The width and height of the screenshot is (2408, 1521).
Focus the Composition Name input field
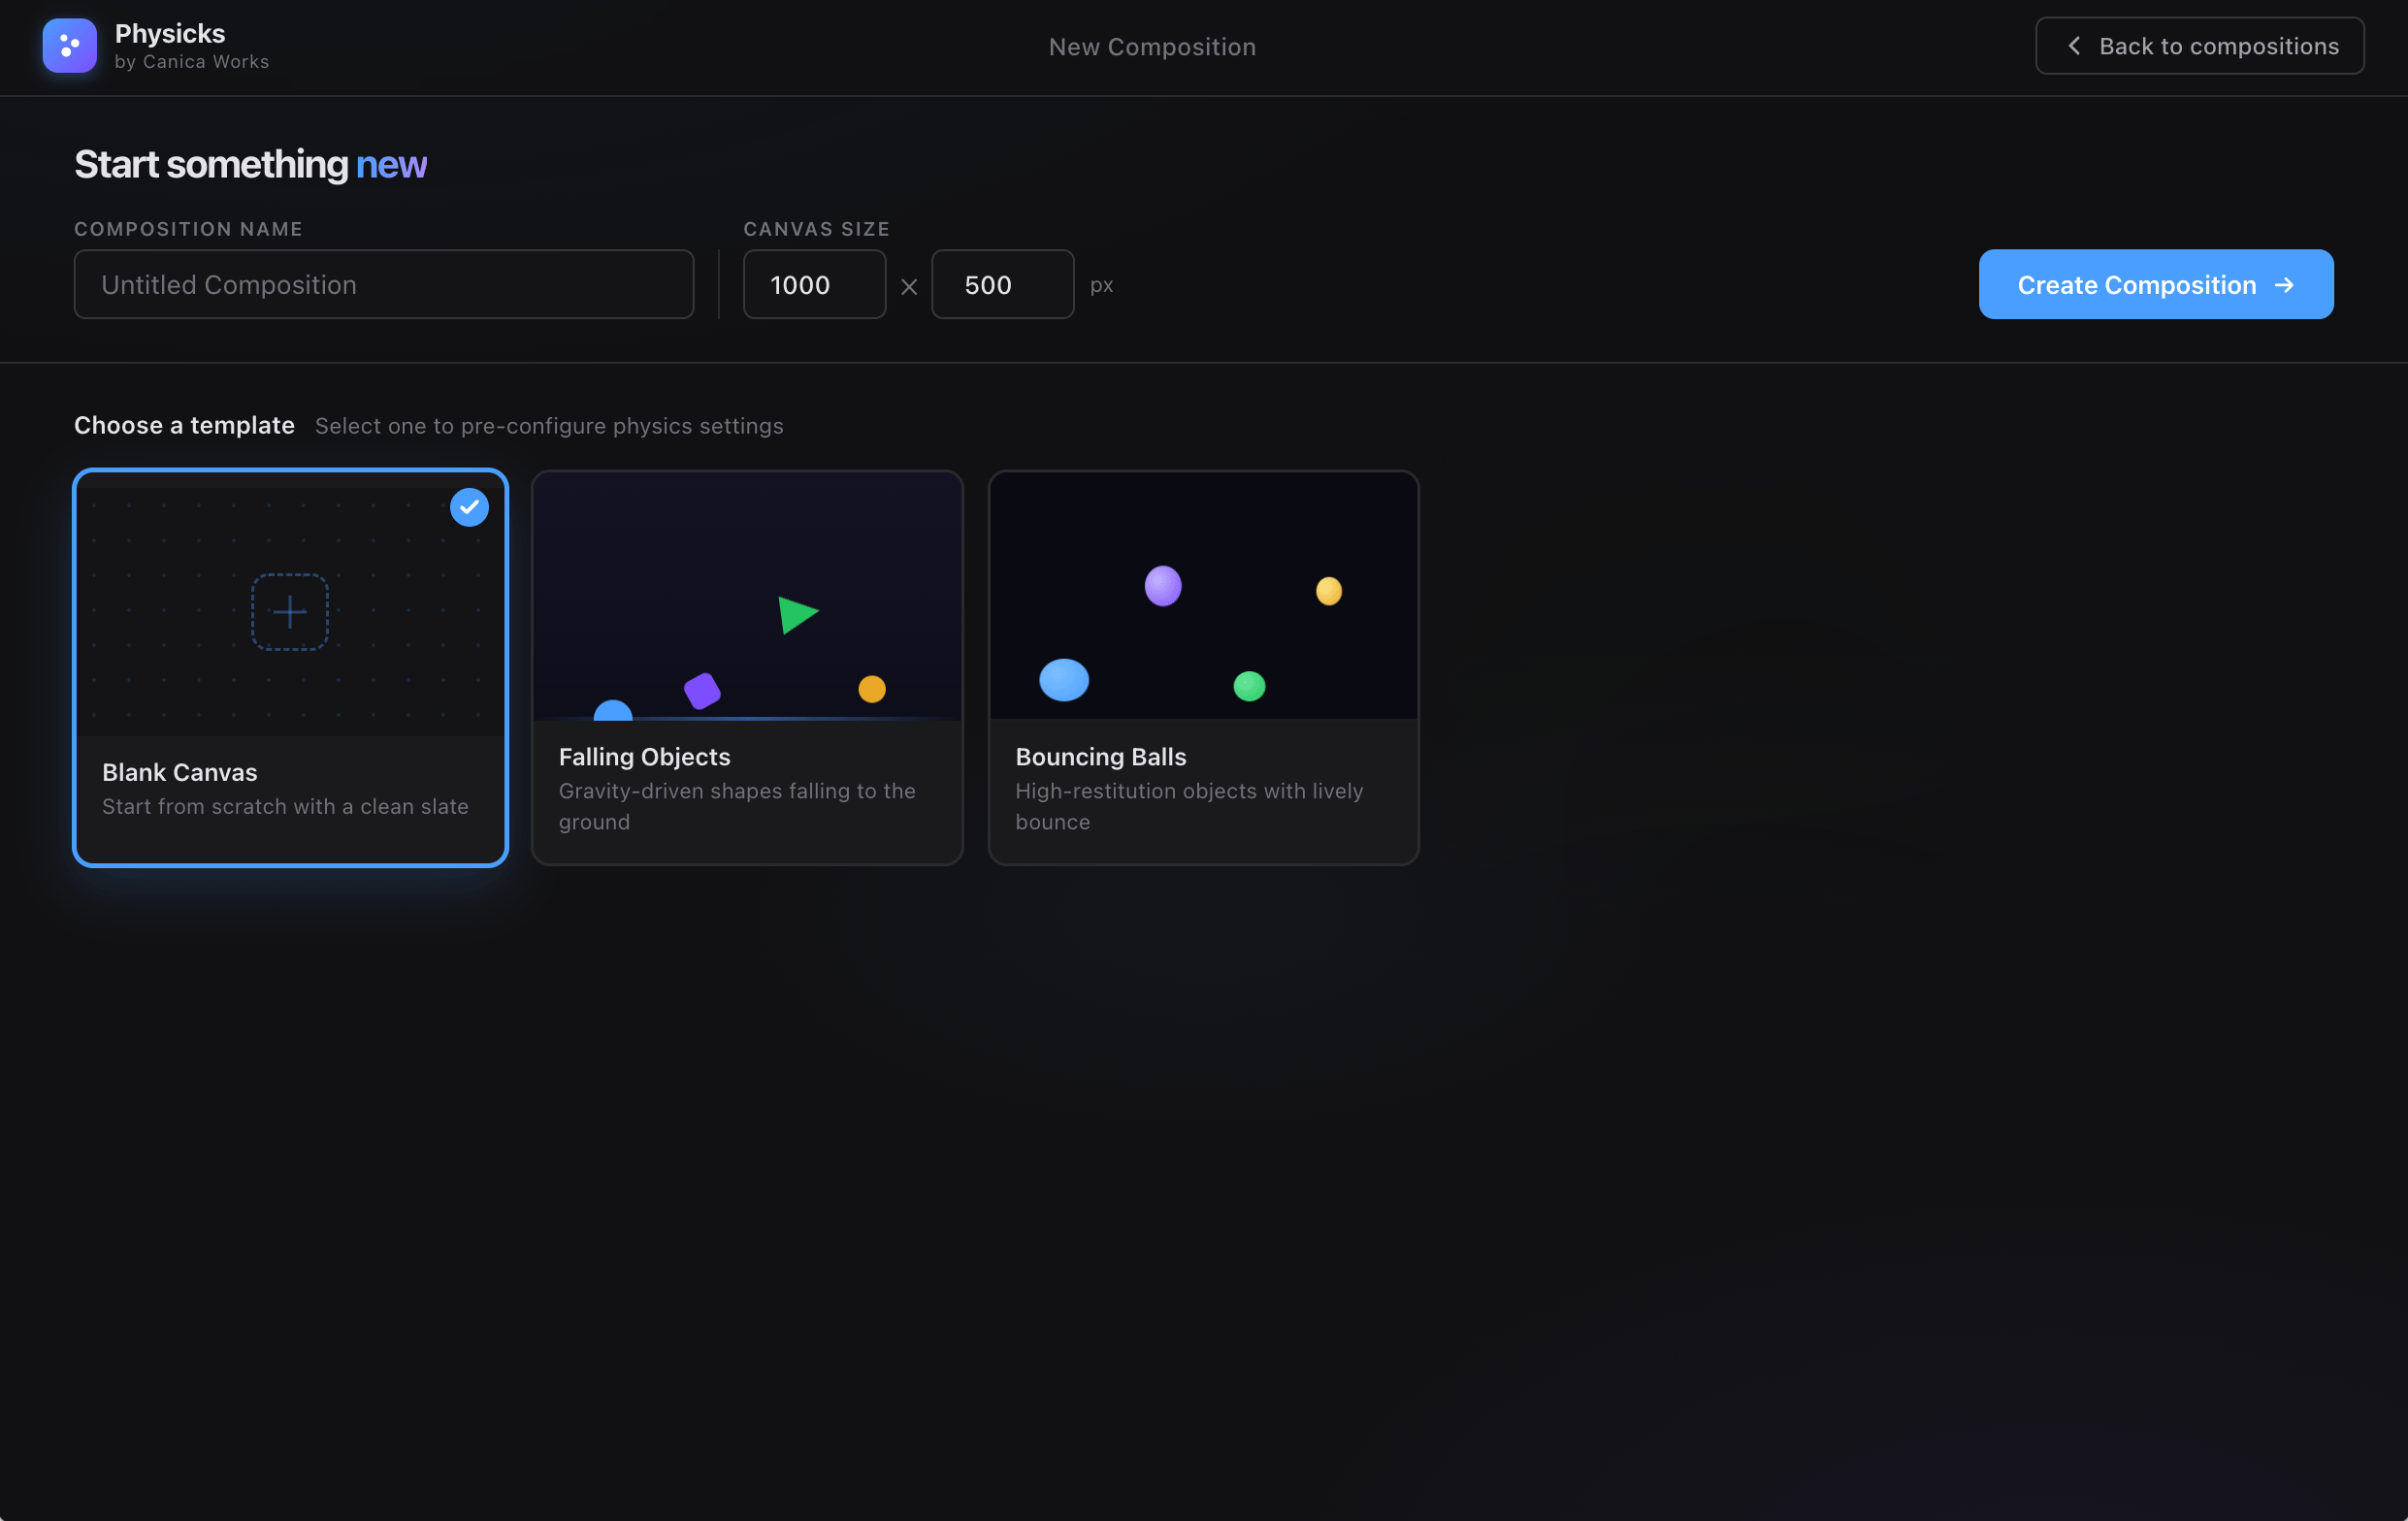[x=384, y=285]
